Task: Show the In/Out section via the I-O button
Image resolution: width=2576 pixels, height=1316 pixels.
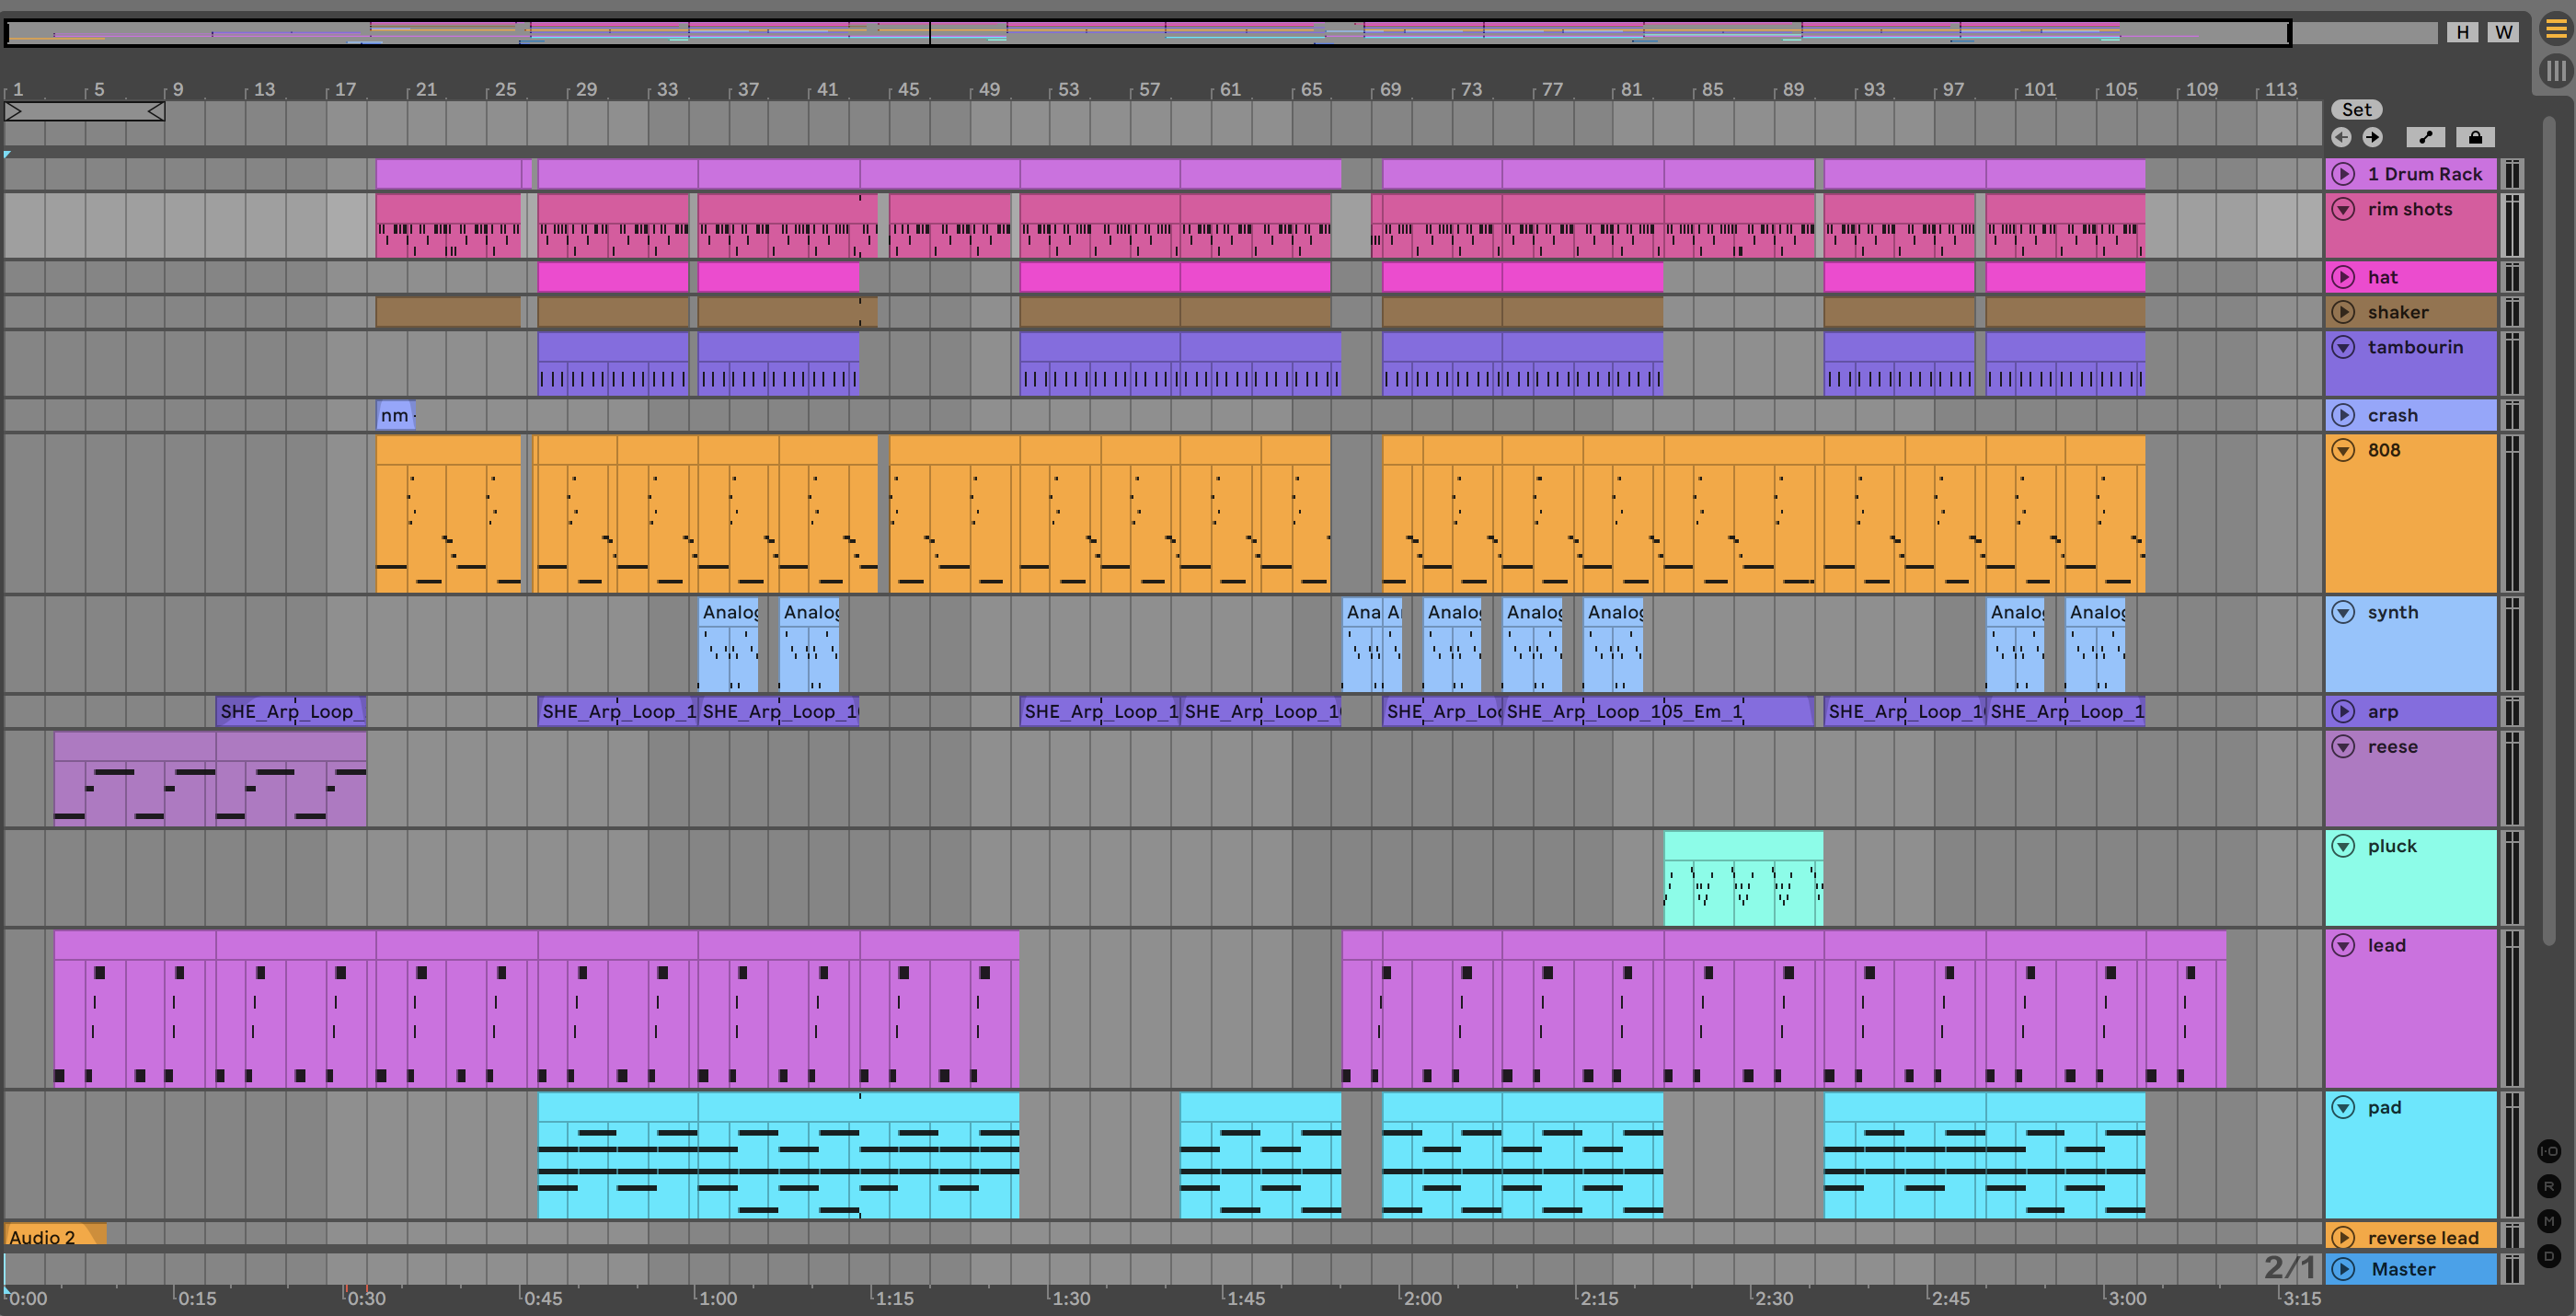Action: coord(2549,1151)
